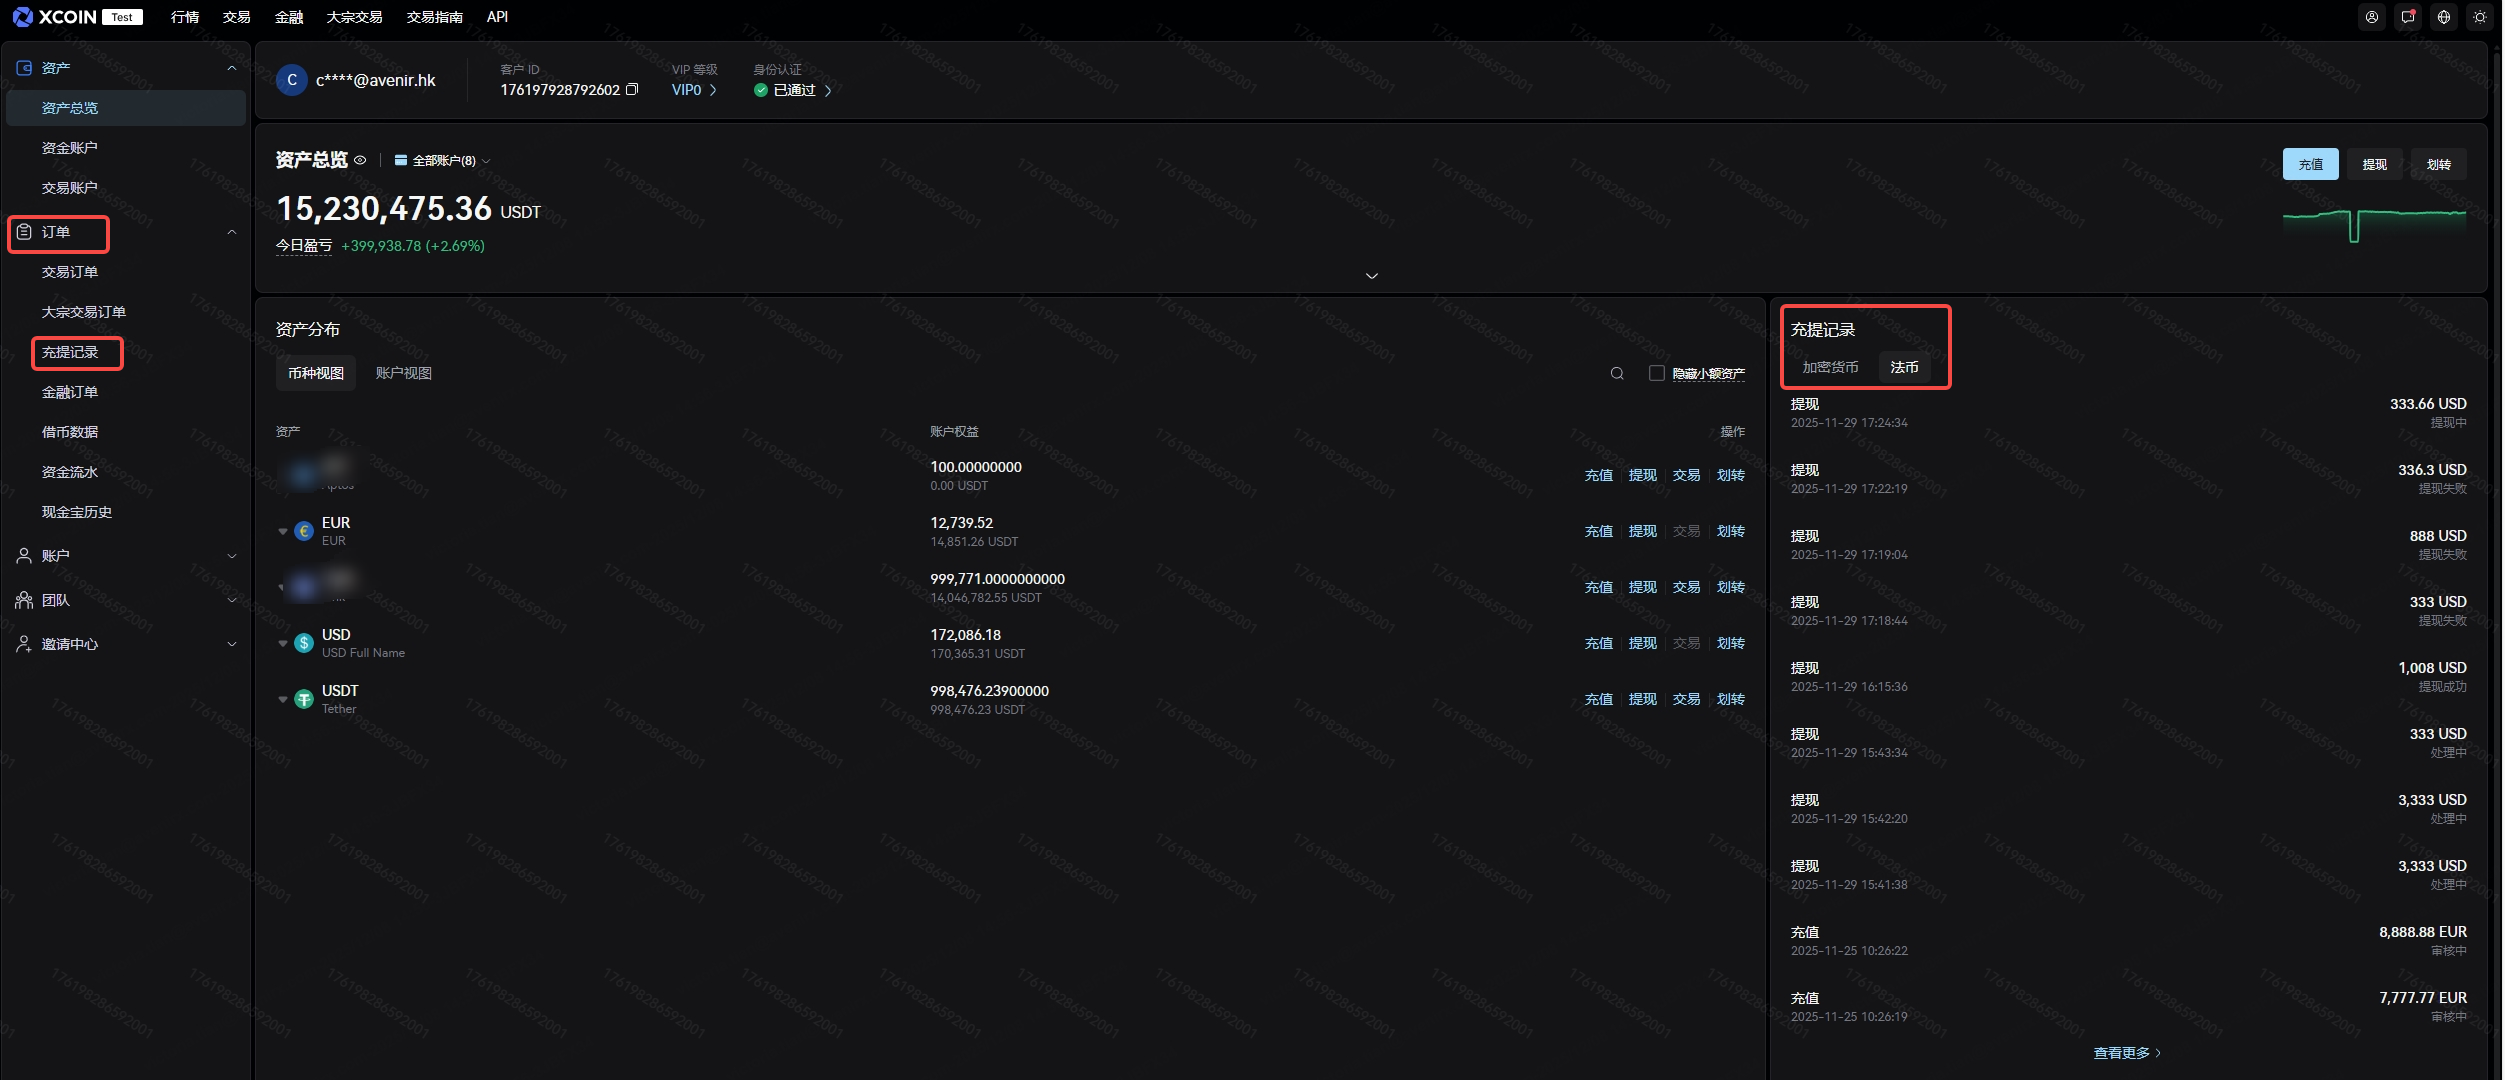2505x1080 pixels.
Task: Switch to the account view tab
Action: [403, 373]
